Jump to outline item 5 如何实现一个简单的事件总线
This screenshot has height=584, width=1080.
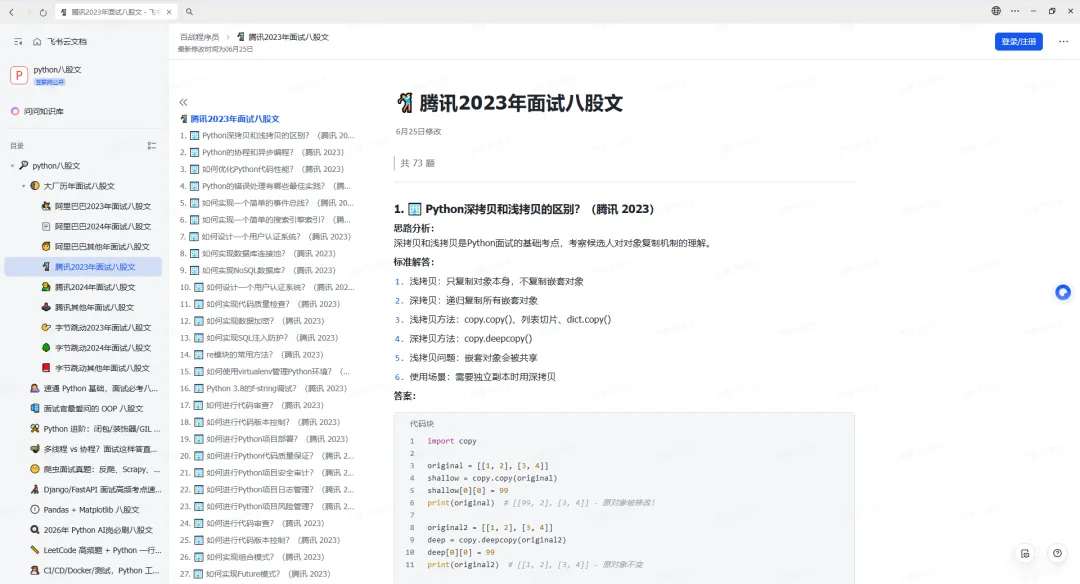(x=267, y=203)
